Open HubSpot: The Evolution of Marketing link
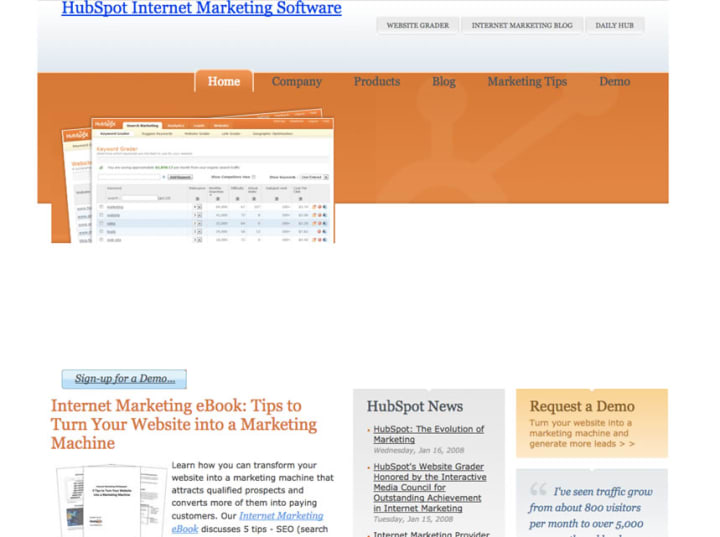This screenshot has width=720, height=537. click(x=428, y=434)
